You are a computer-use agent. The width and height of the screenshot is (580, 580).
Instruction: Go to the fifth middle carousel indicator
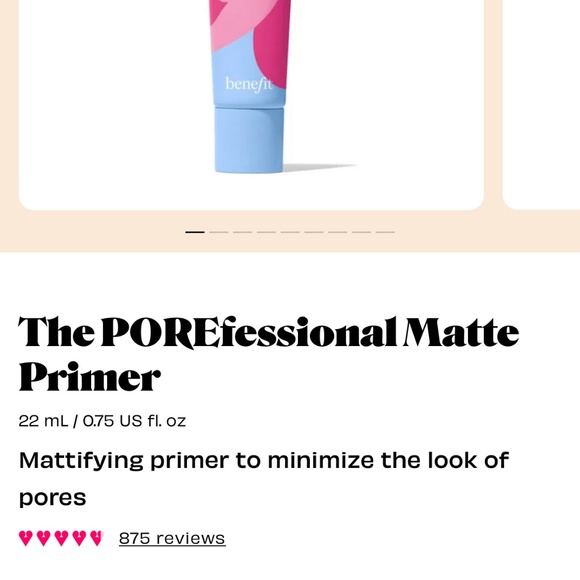point(290,232)
